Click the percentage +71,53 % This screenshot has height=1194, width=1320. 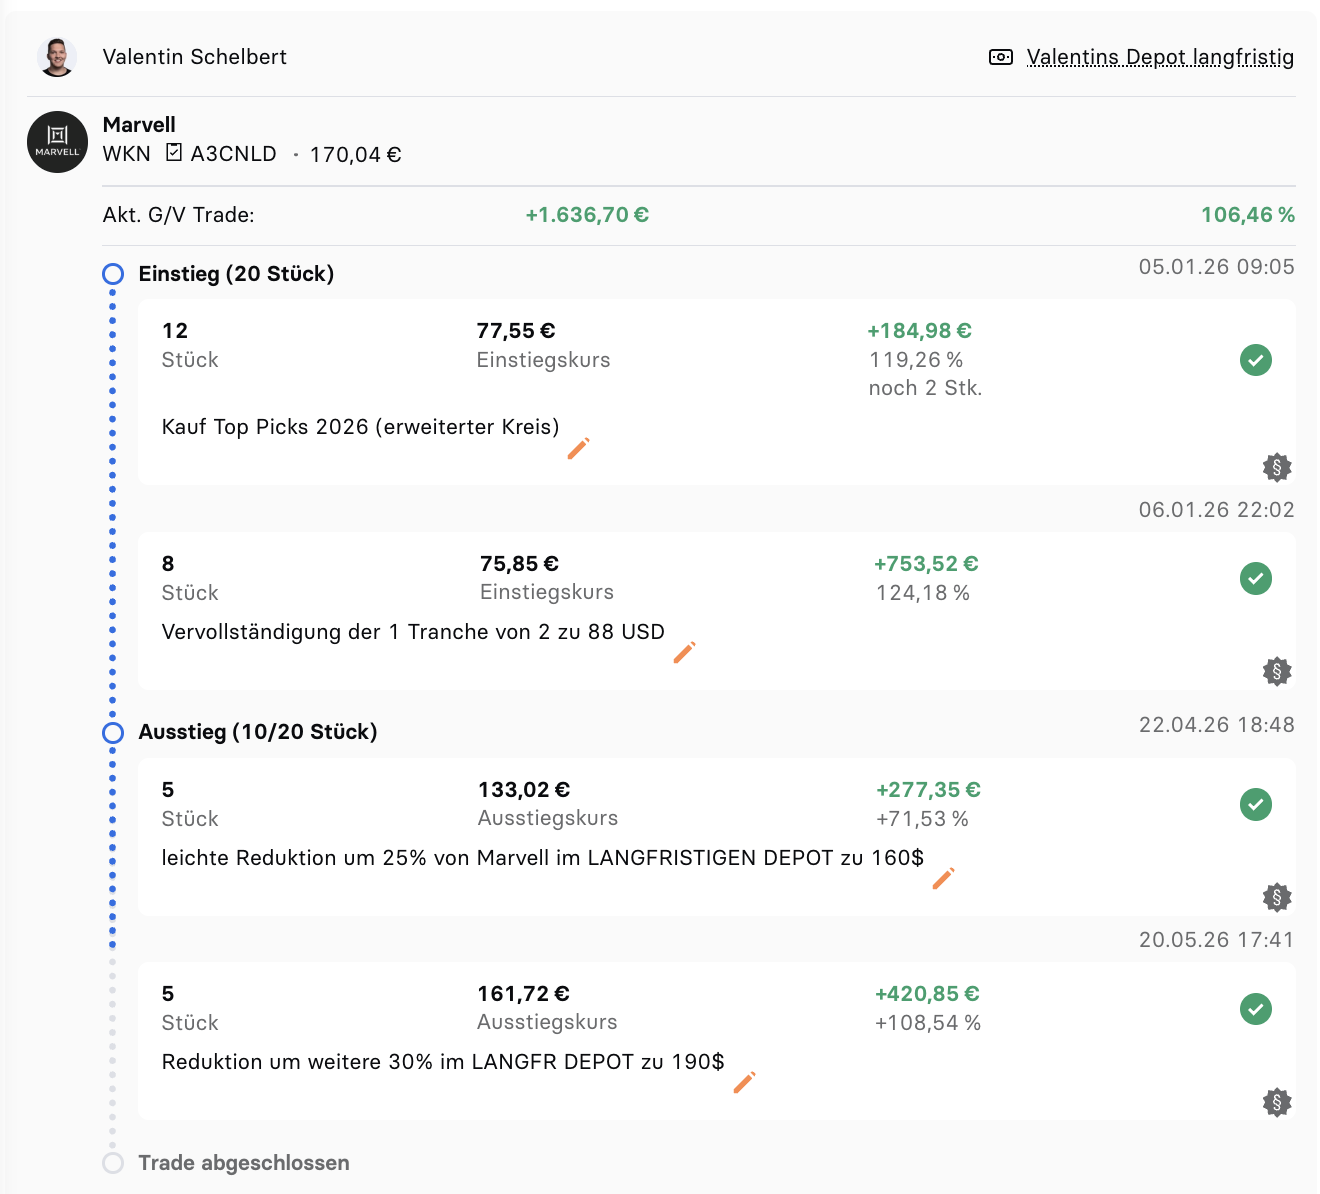pyautogui.click(x=922, y=819)
